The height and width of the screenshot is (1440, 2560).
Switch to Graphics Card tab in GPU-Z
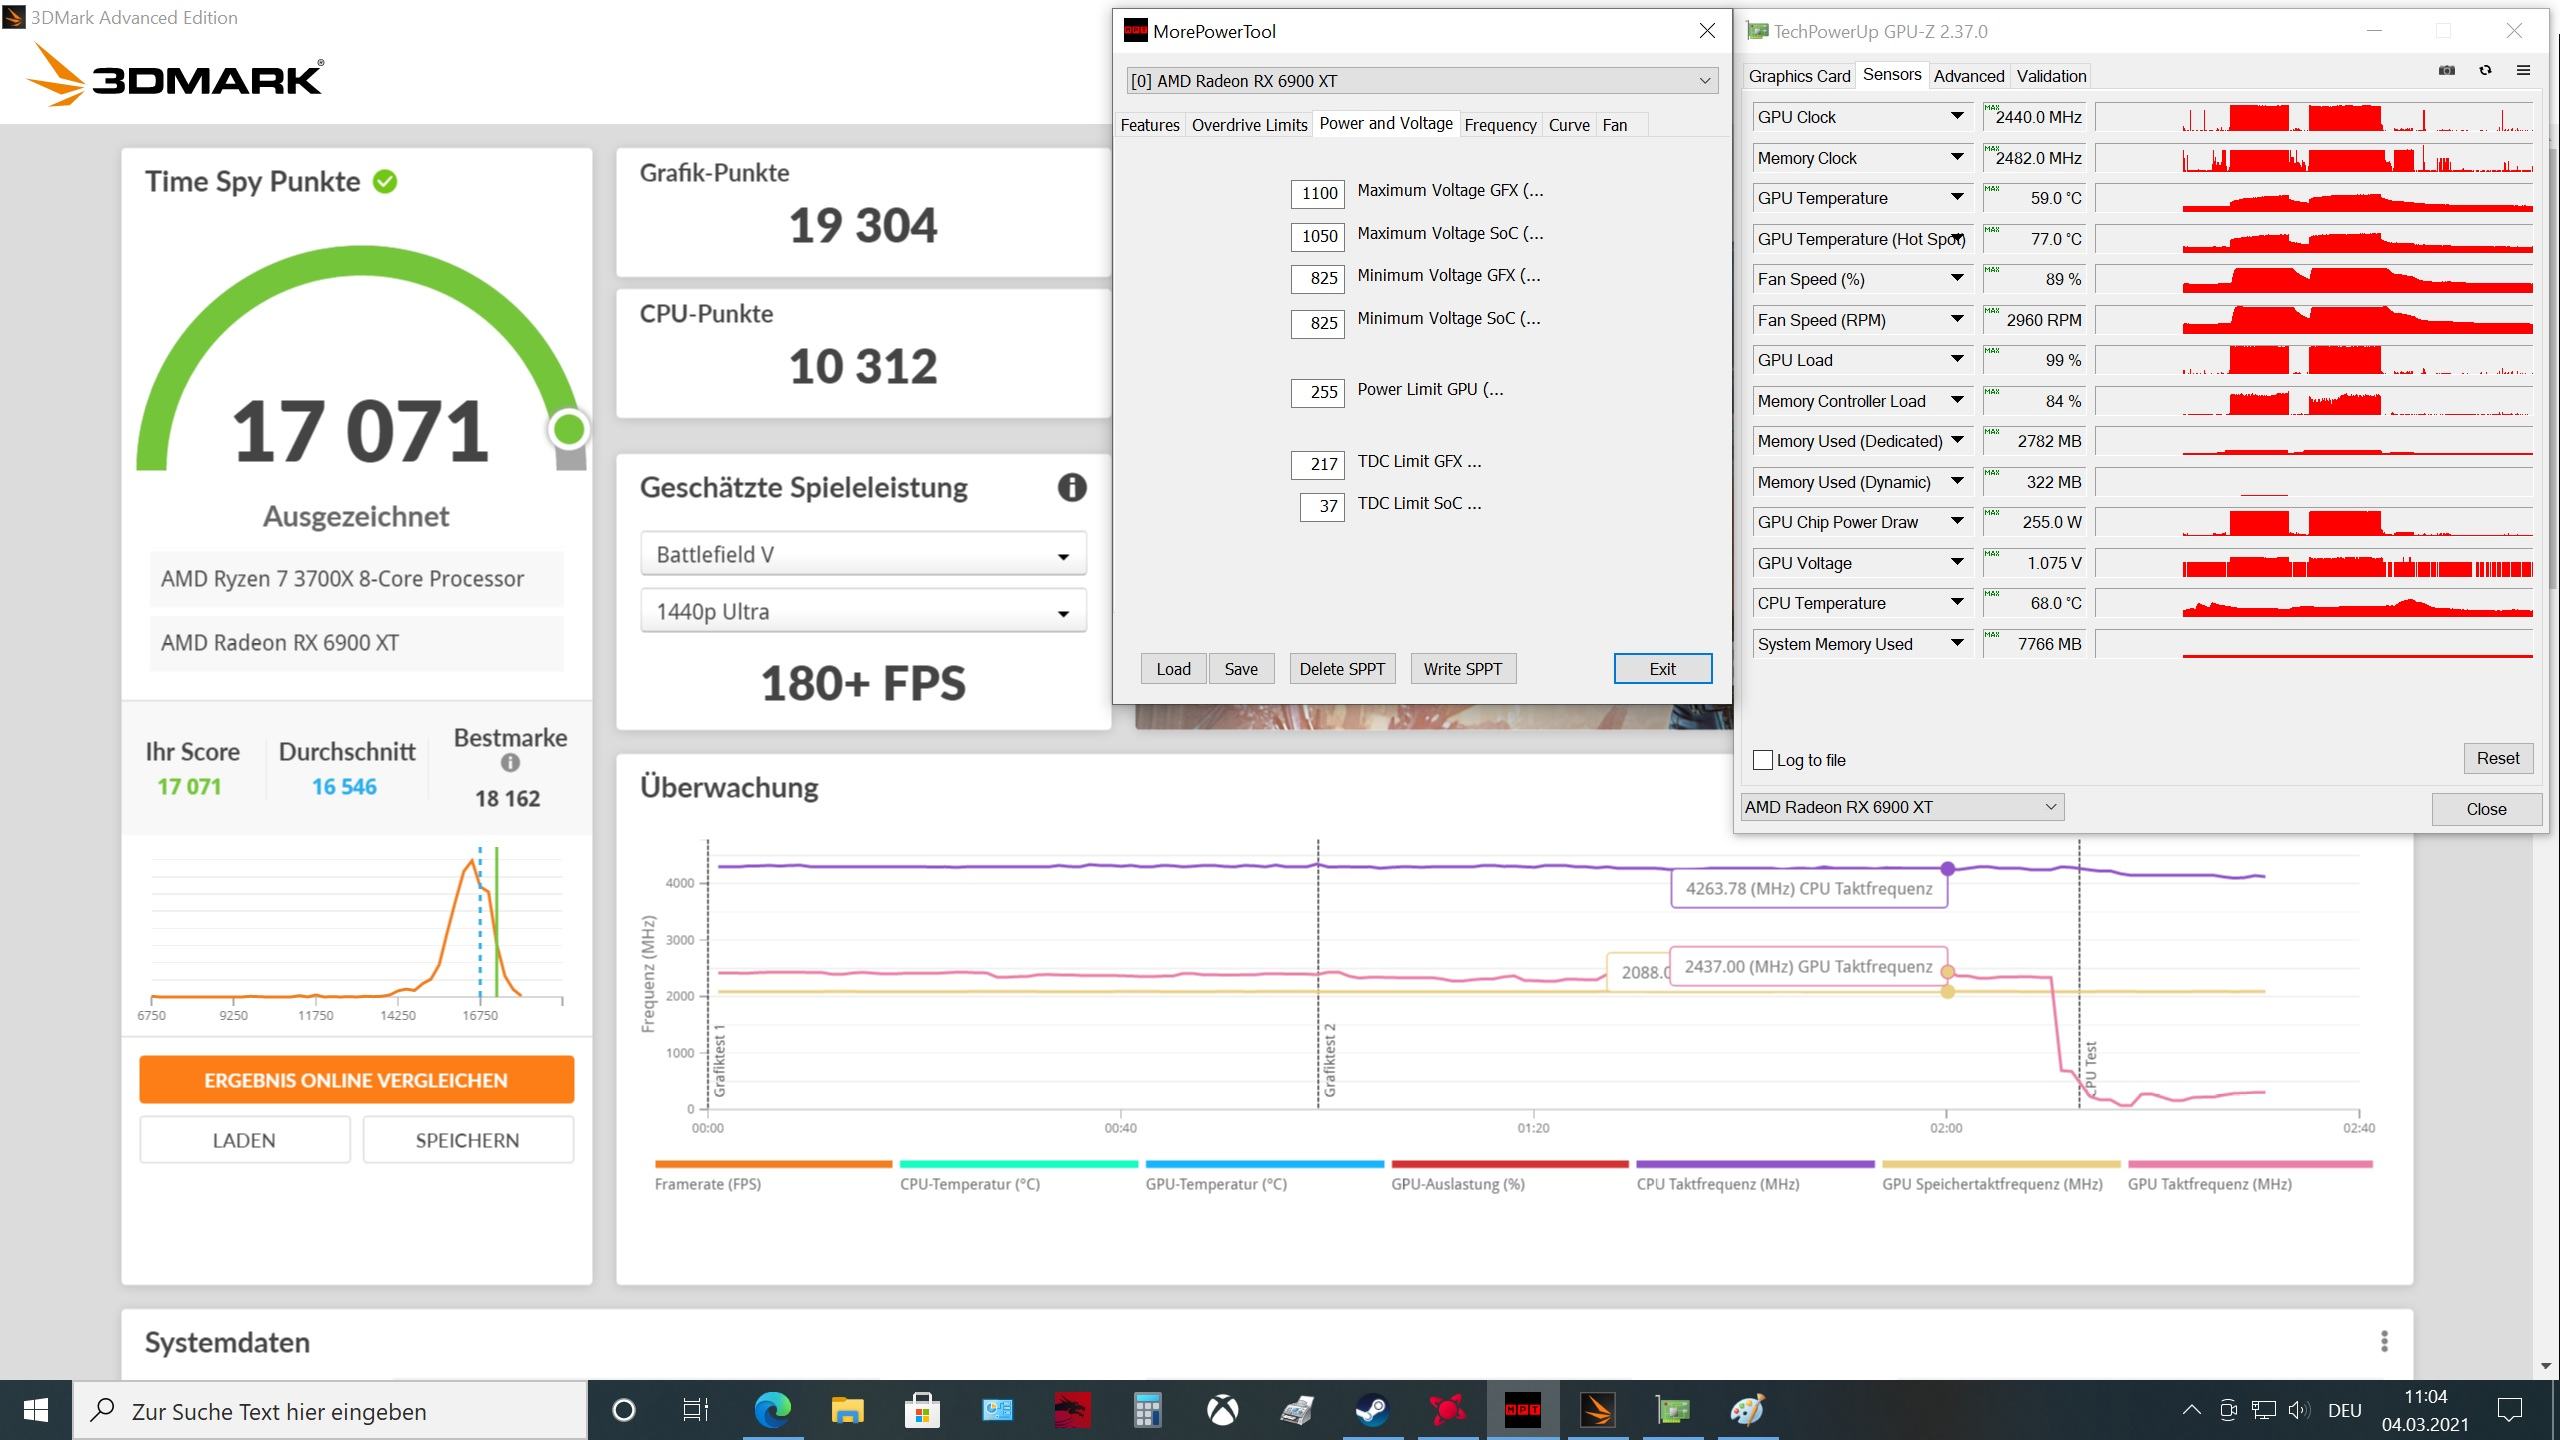point(1799,76)
